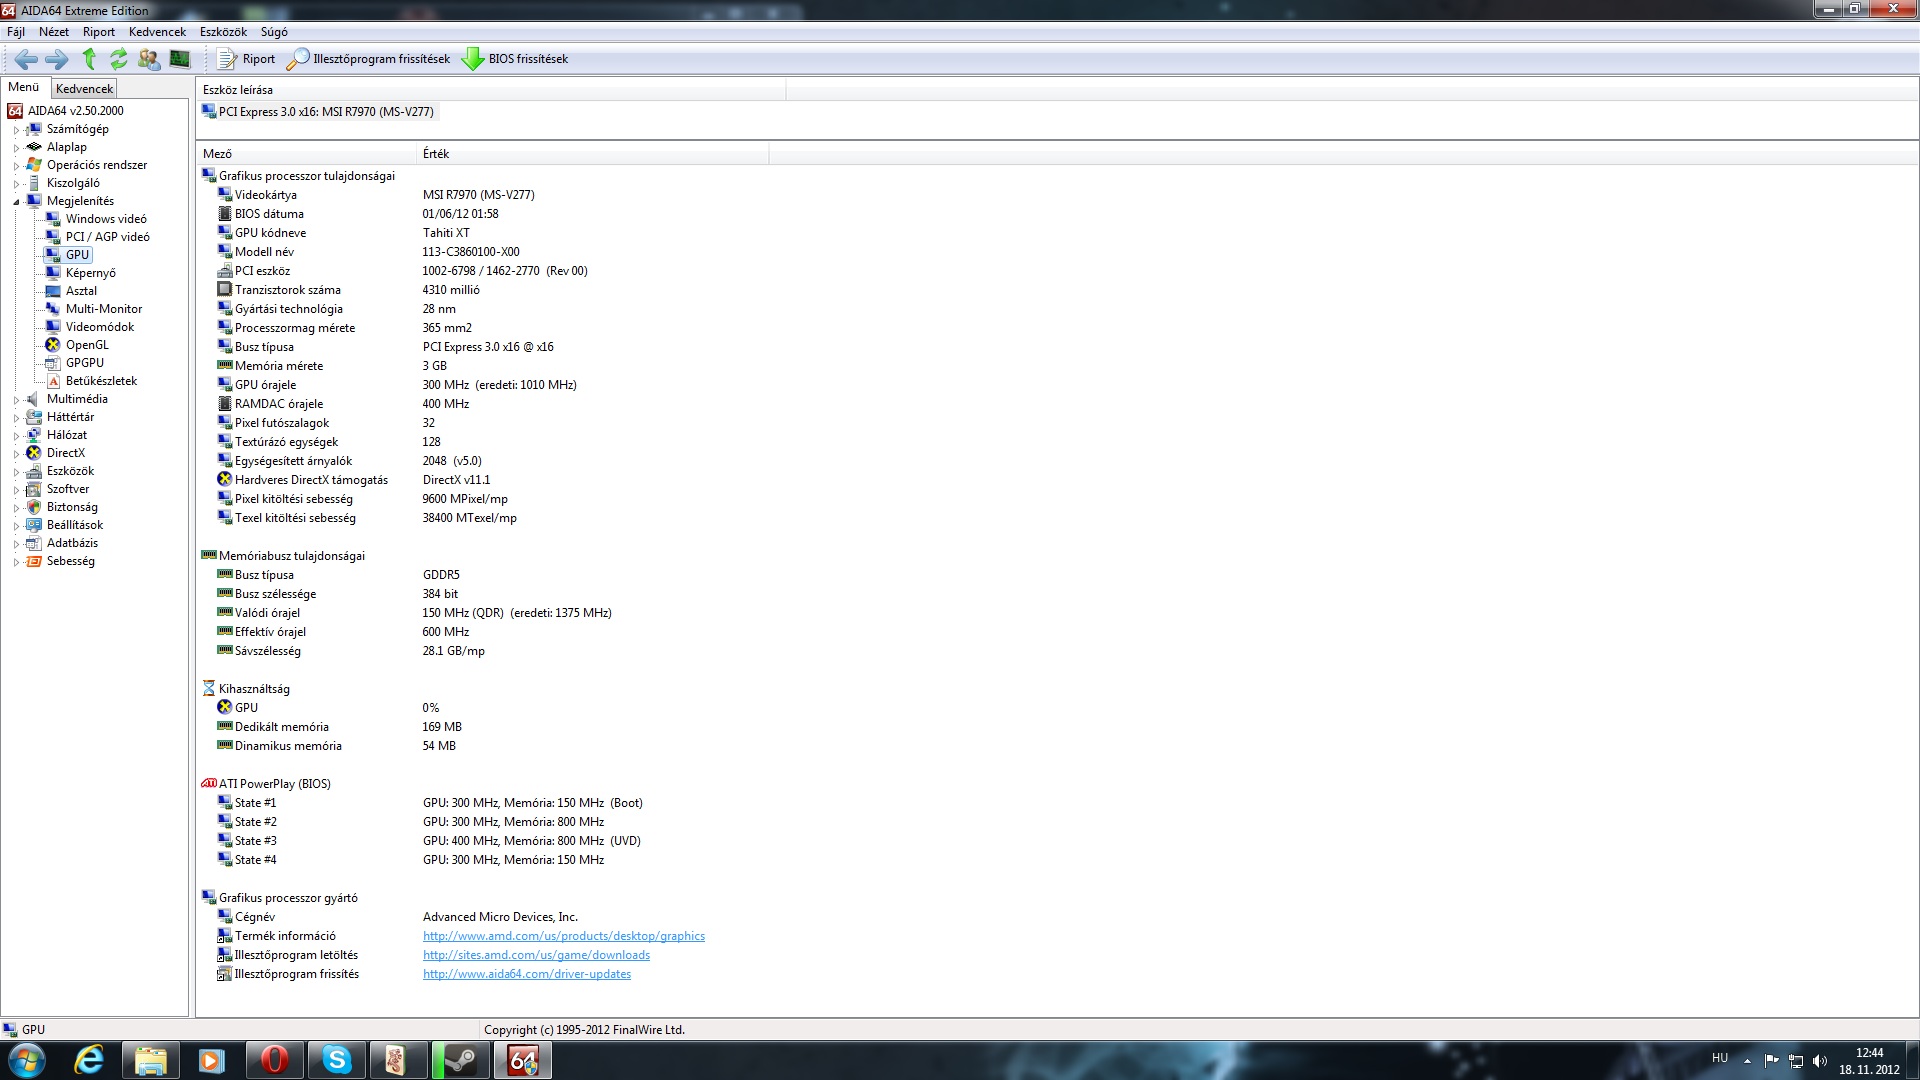The height and width of the screenshot is (1080, 1920).
Task: Open the sites.amd.com game downloads link
Action: [x=536, y=955]
